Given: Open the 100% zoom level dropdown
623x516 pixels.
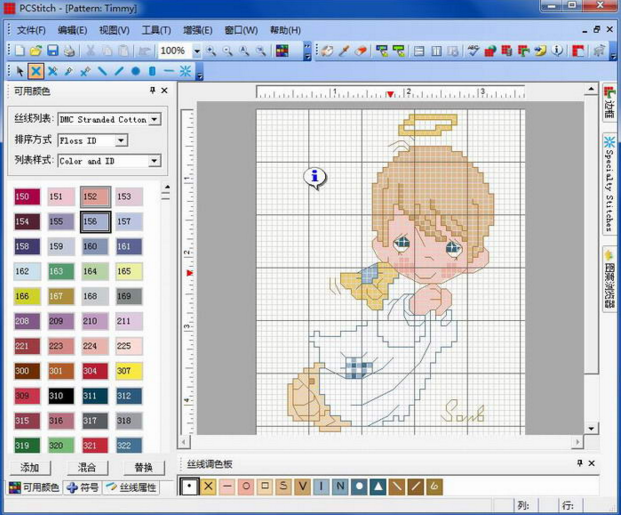Looking at the screenshot, I should pyautogui.click(x=197, y=51).
